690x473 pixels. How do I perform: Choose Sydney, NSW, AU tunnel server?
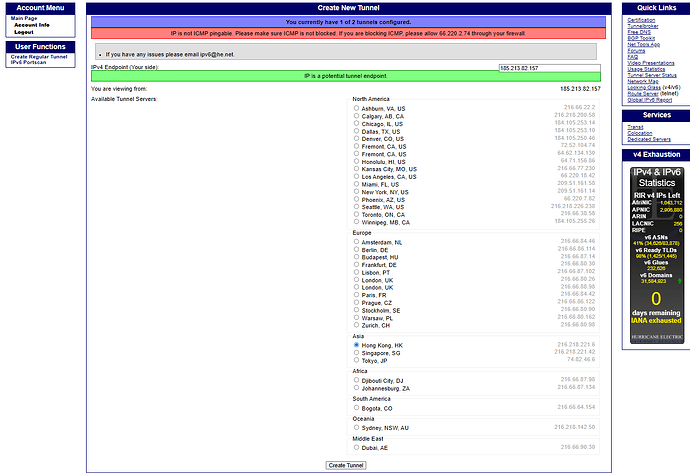[356, 427]
